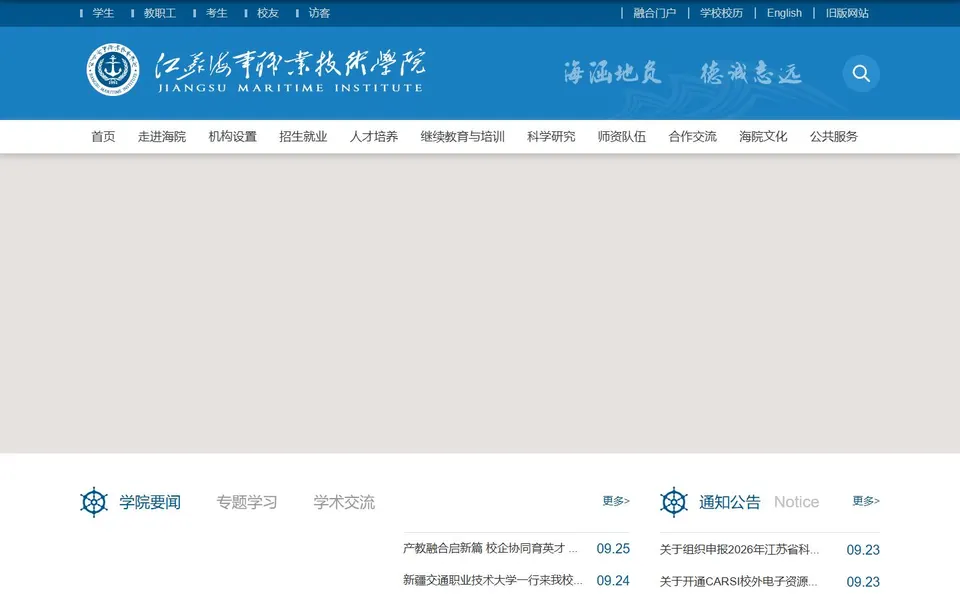Open the 走进海院 menu

[x=162, y=137]
